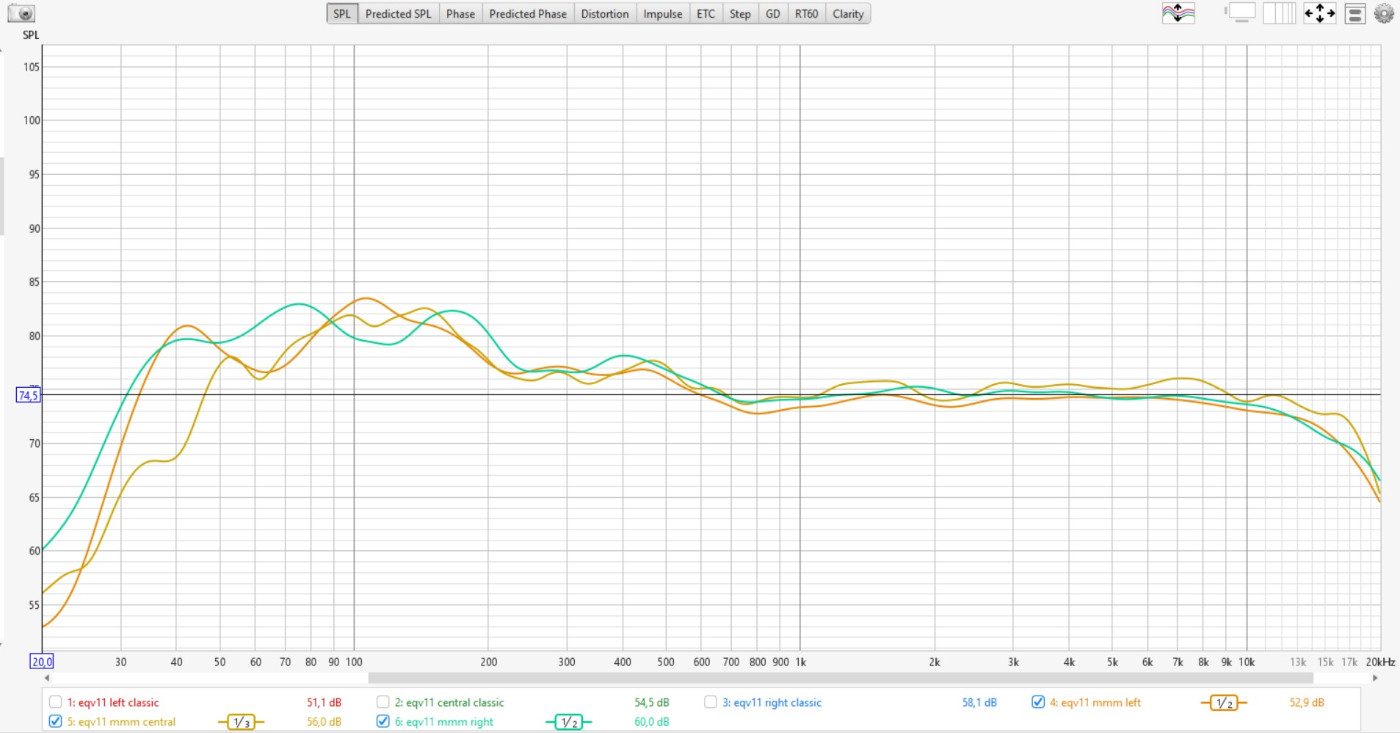Click the separate traces offset icon
Screen dimensions: 1400x733
click(1177, 14)
